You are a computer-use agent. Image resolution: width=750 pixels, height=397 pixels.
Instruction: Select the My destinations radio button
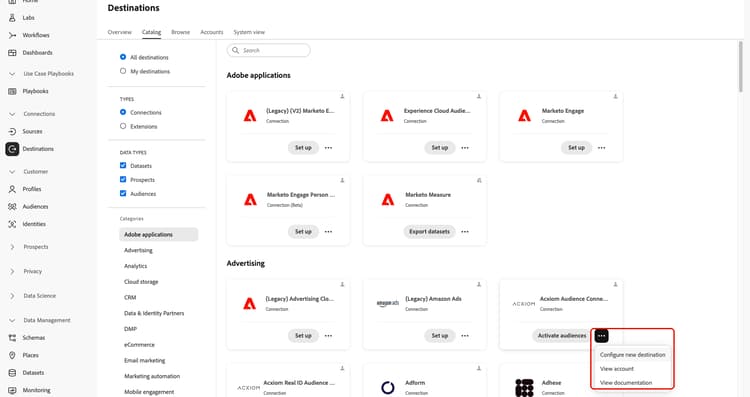(123, 71)
